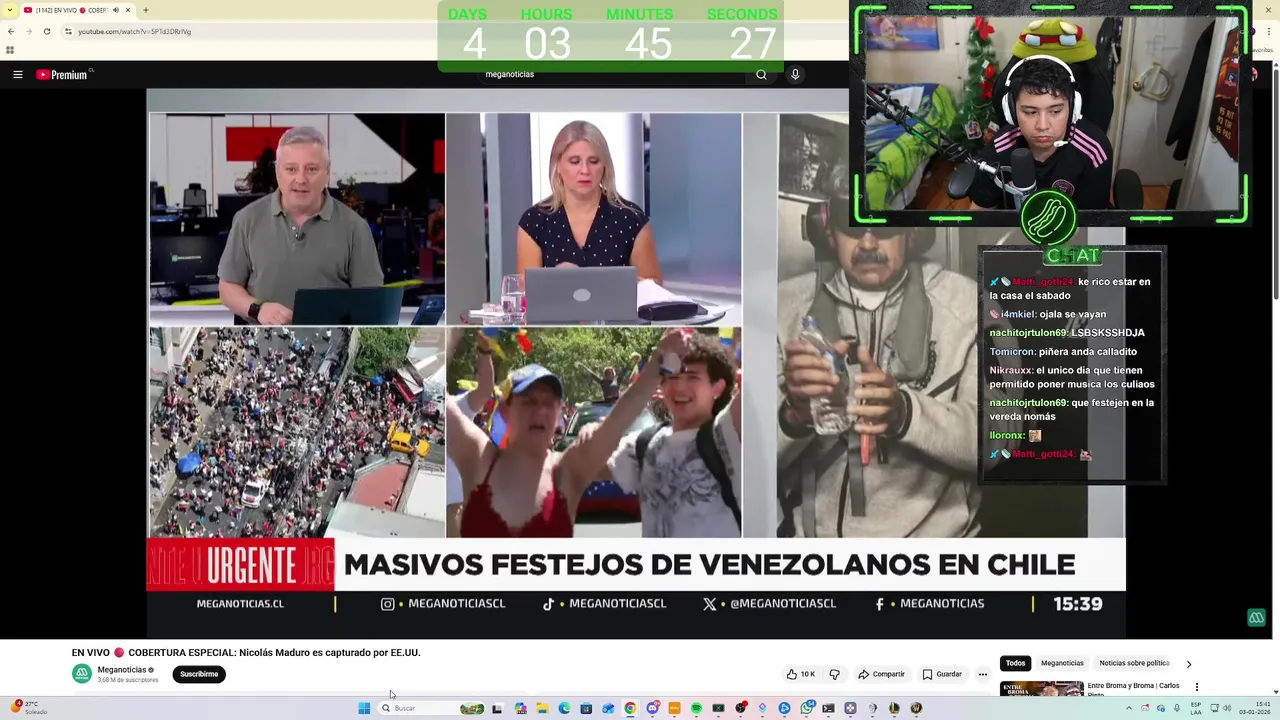Viewport: 1280px width, 720px height.
Task: Open Discord in the taskbar
Action: [652, 708]
